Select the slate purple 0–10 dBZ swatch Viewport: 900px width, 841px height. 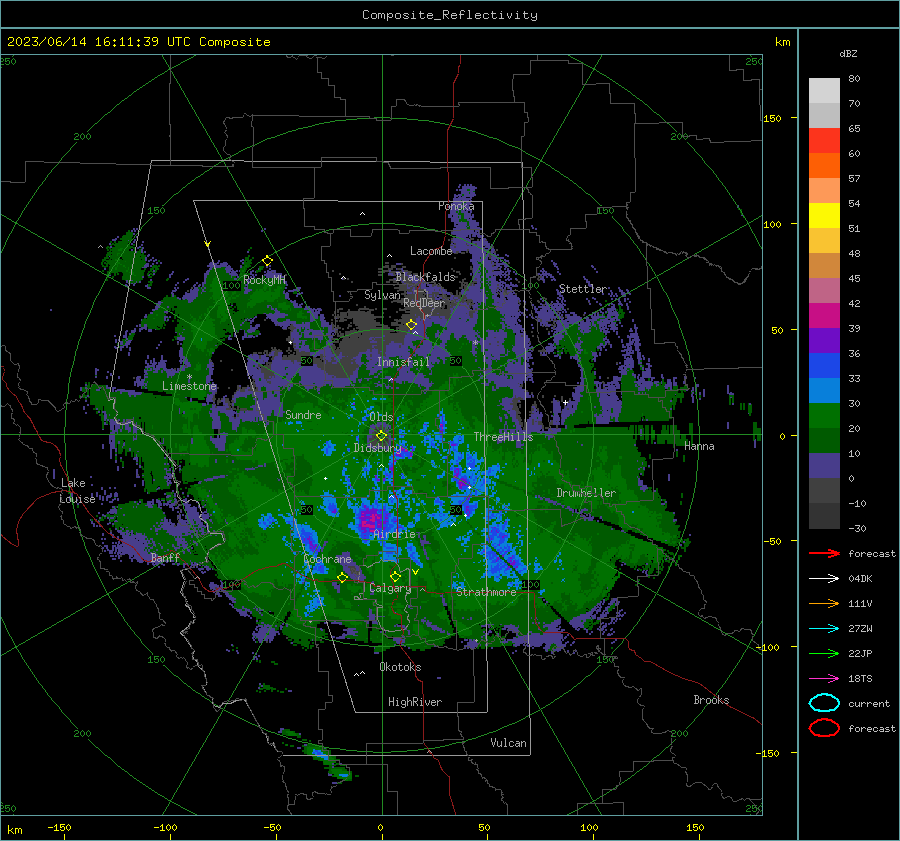(824, 466)
